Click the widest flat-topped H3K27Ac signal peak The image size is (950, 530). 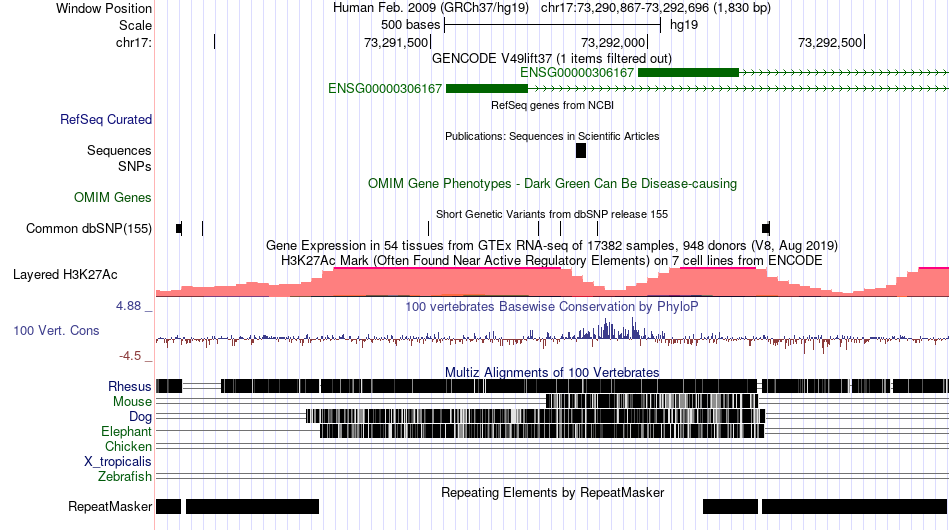447,281
